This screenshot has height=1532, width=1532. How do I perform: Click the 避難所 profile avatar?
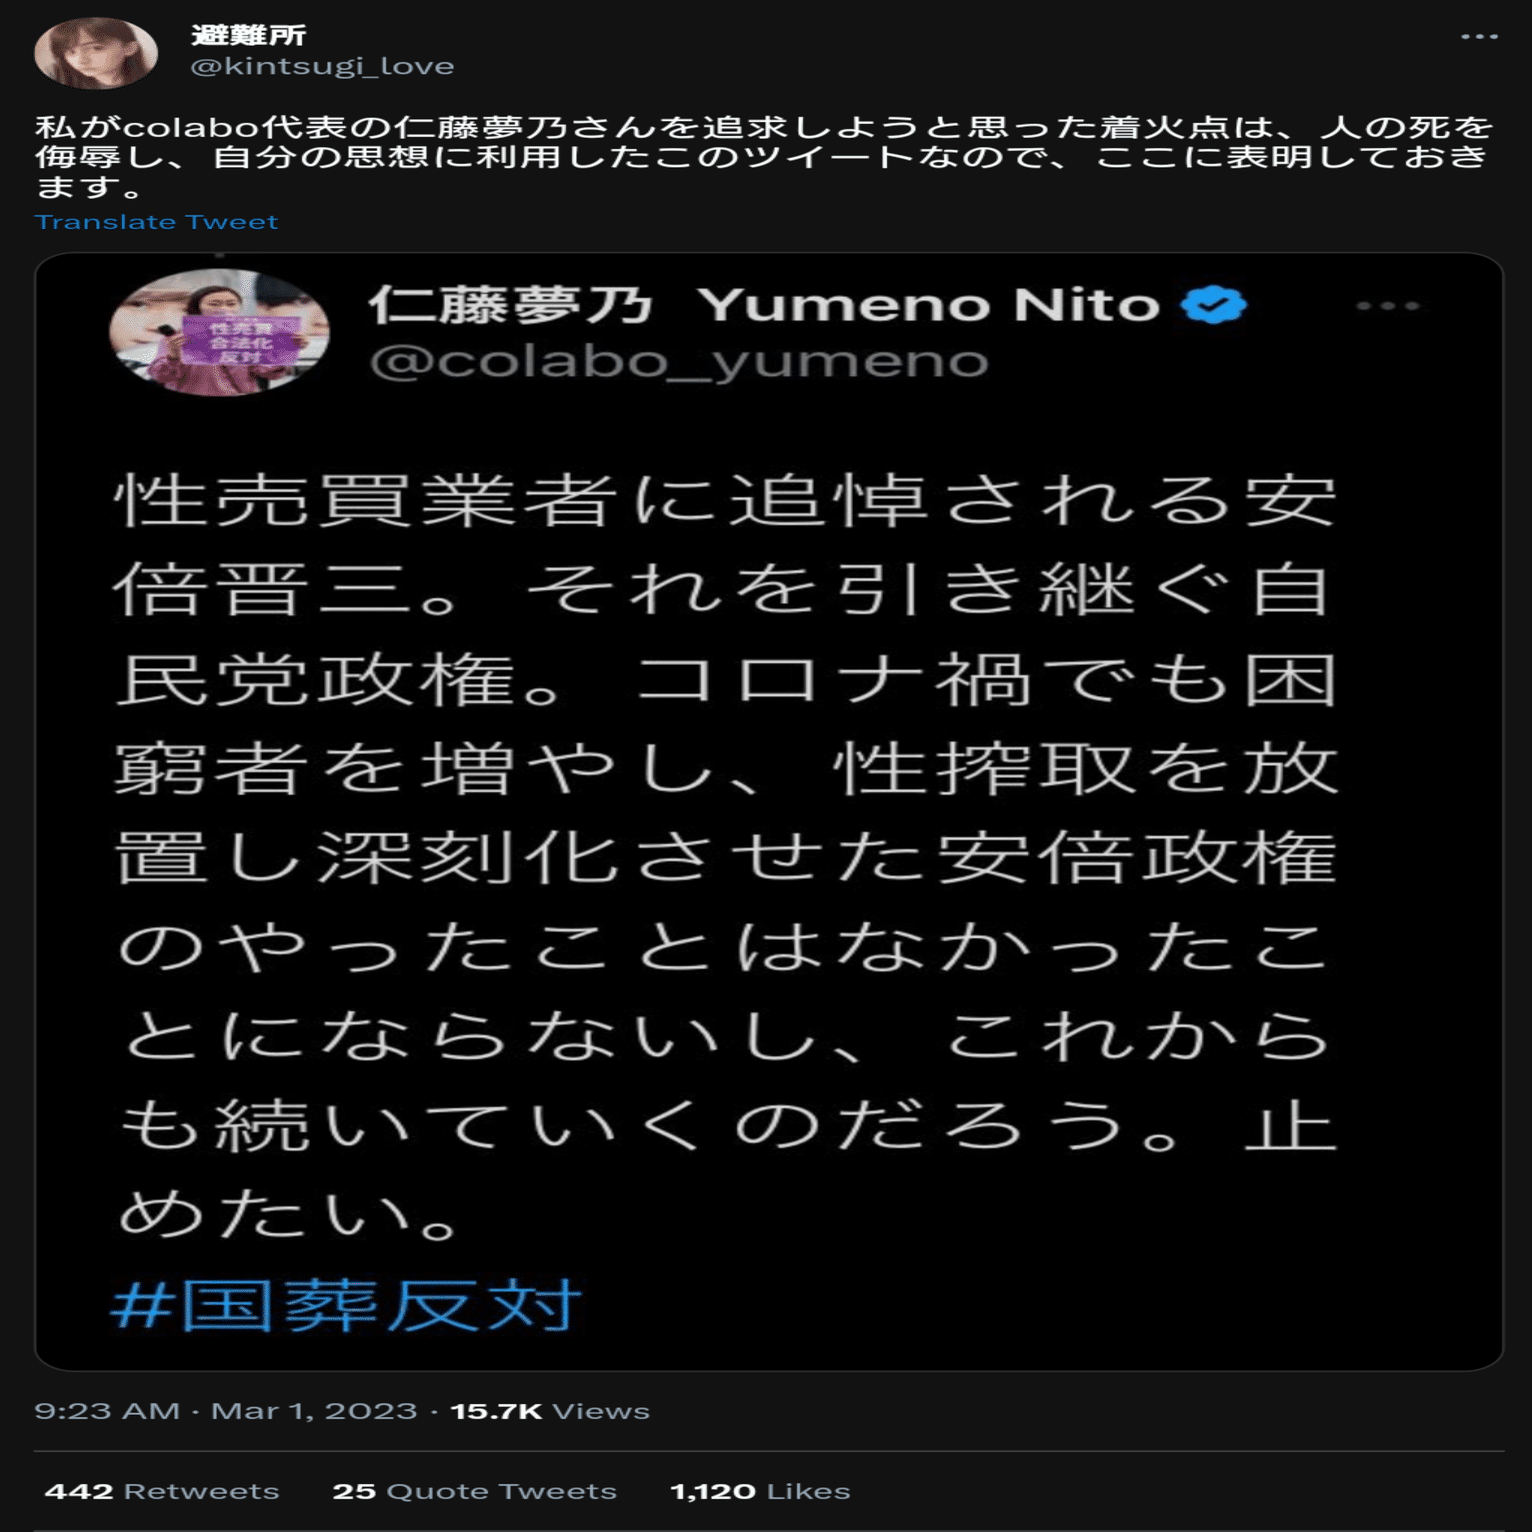click(96, 52)
